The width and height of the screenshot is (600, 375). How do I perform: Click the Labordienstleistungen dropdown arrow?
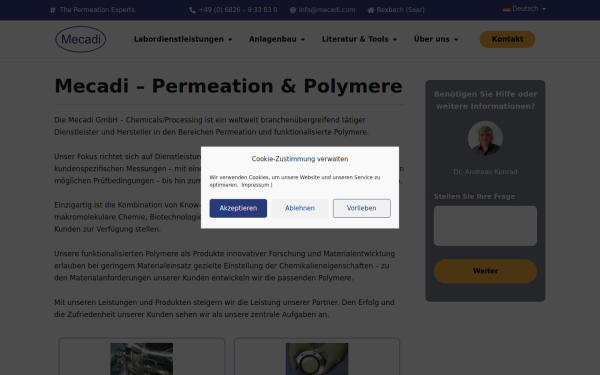230,39
